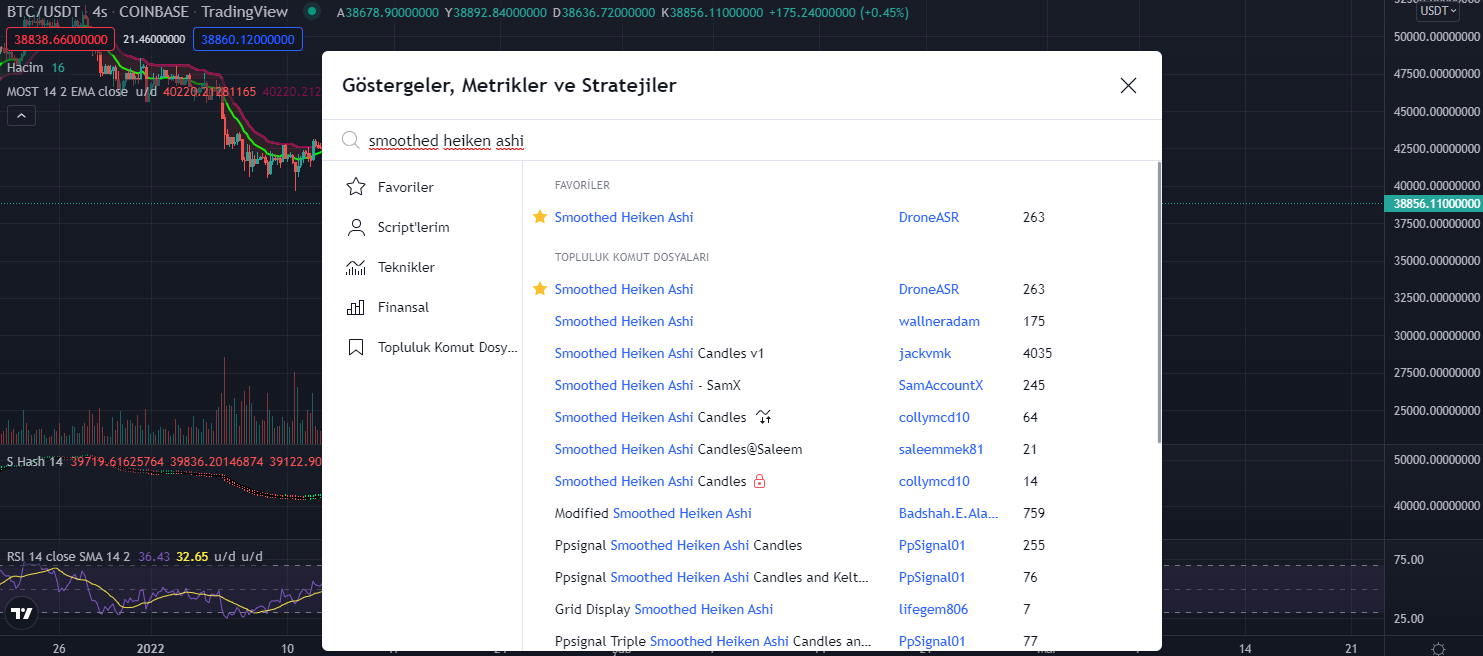Viewport: 1483px width, 656px height.
Task: Click the green market status dot
Action: click(x=313, y=12)
